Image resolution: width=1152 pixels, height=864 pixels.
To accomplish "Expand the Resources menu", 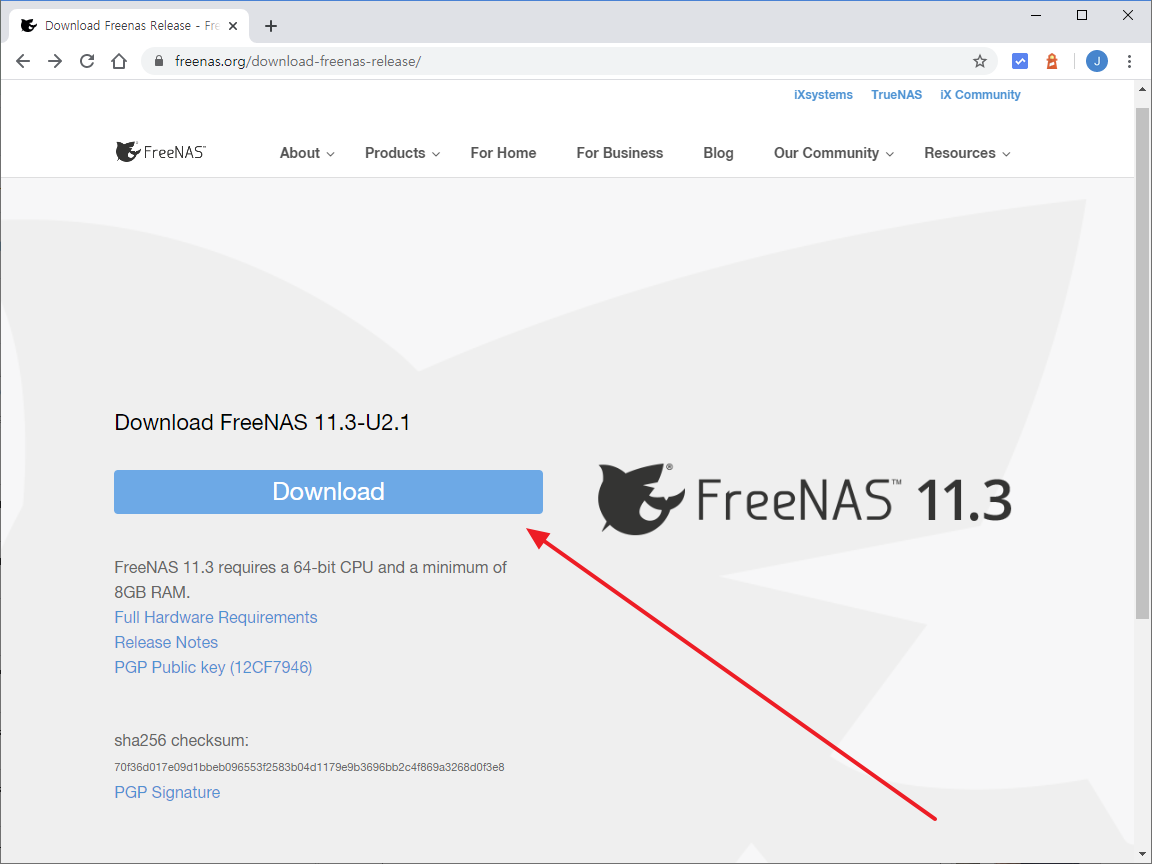I will coord(968,153).
